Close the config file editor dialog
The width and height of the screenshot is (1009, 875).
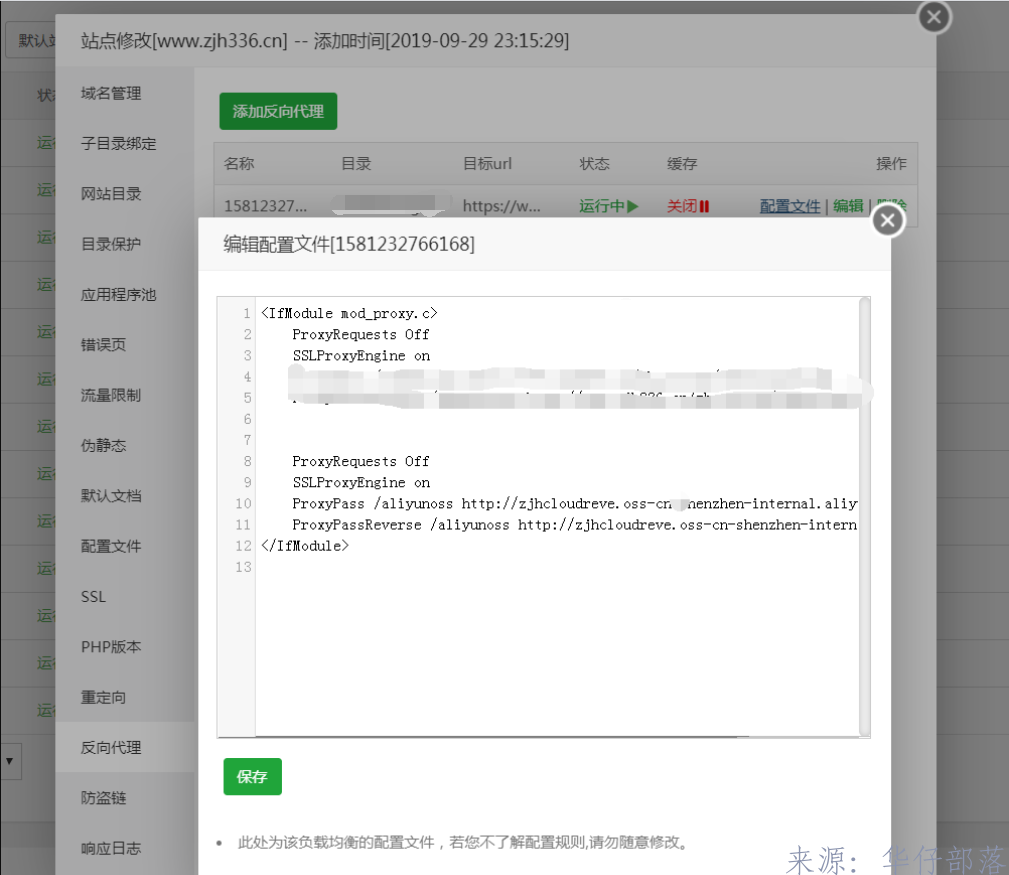pos(888,221)
